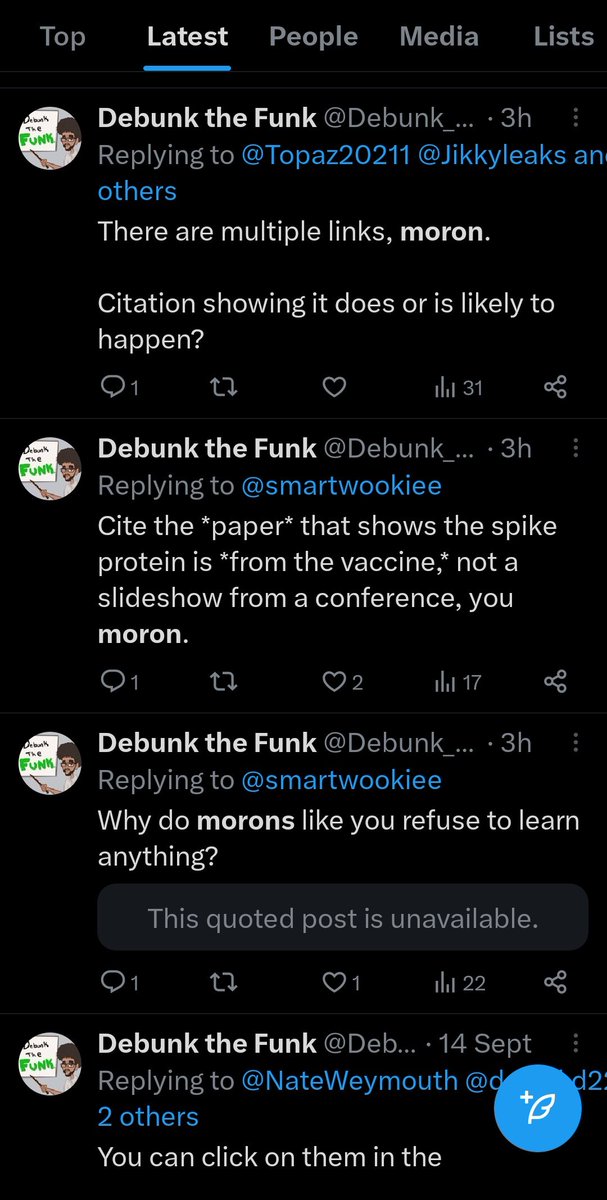The width and height of the screenshot is (607, 1200).
Task: View analytics showing 31 views
Action: click(x=458, y=387)
